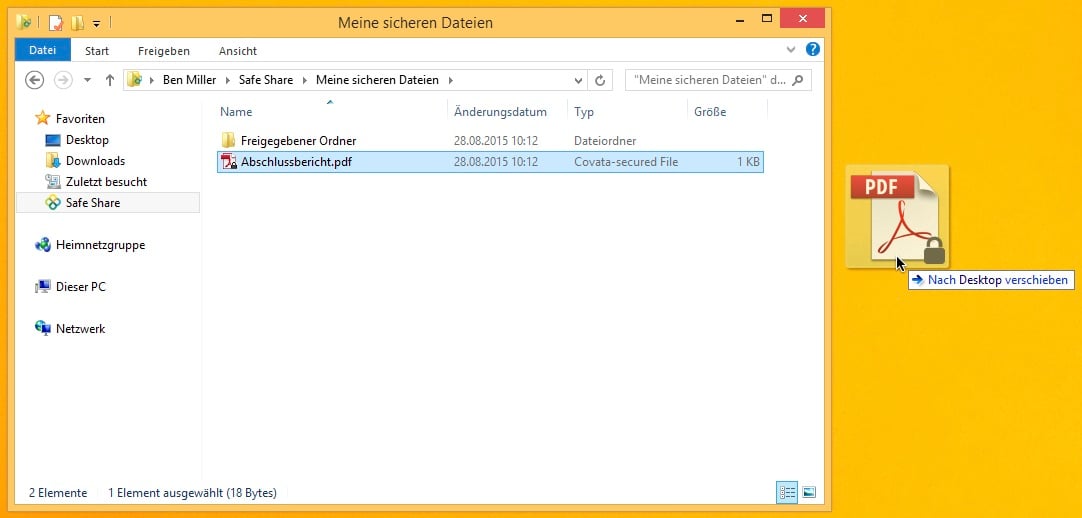Switch to the Start ribbon tab
Viewport: 1082px width, 518px height.
pyautogui.click(x=97, y=51)
